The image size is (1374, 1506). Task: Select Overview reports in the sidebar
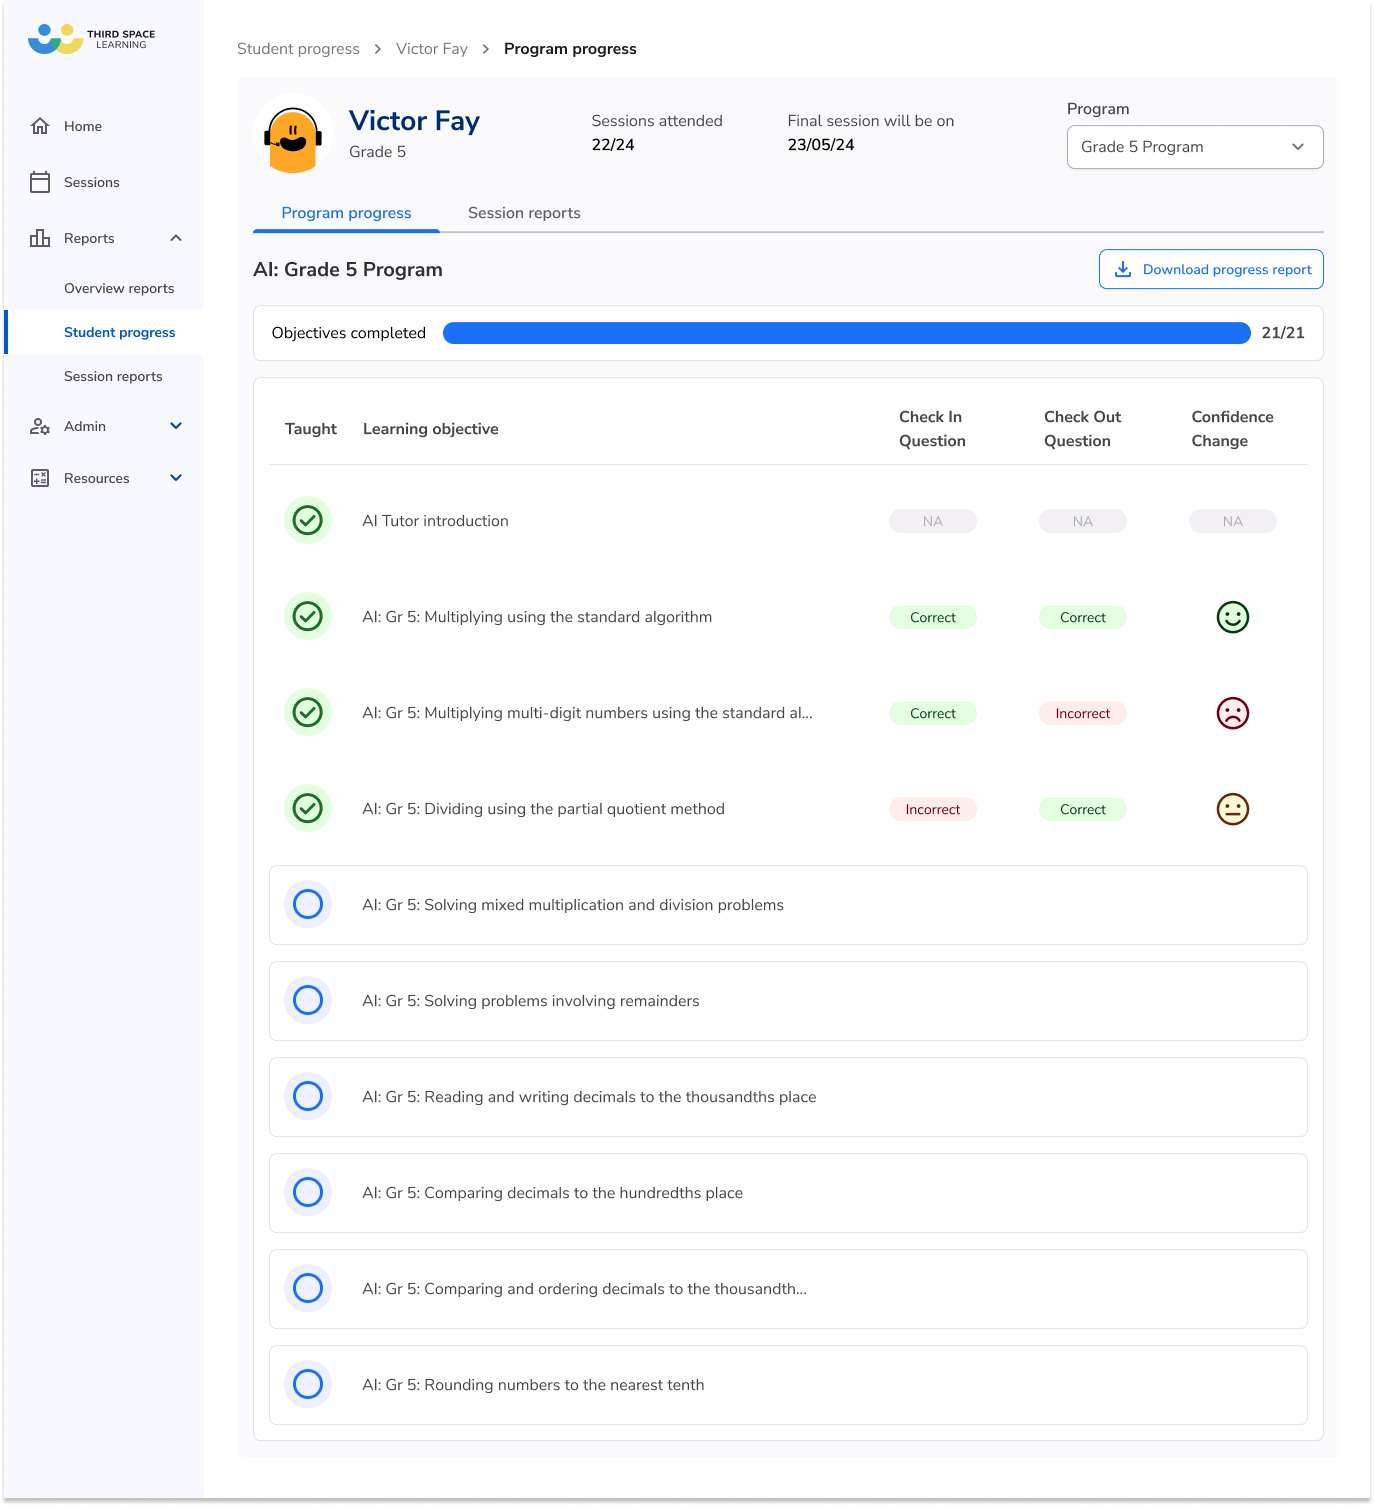118,288
